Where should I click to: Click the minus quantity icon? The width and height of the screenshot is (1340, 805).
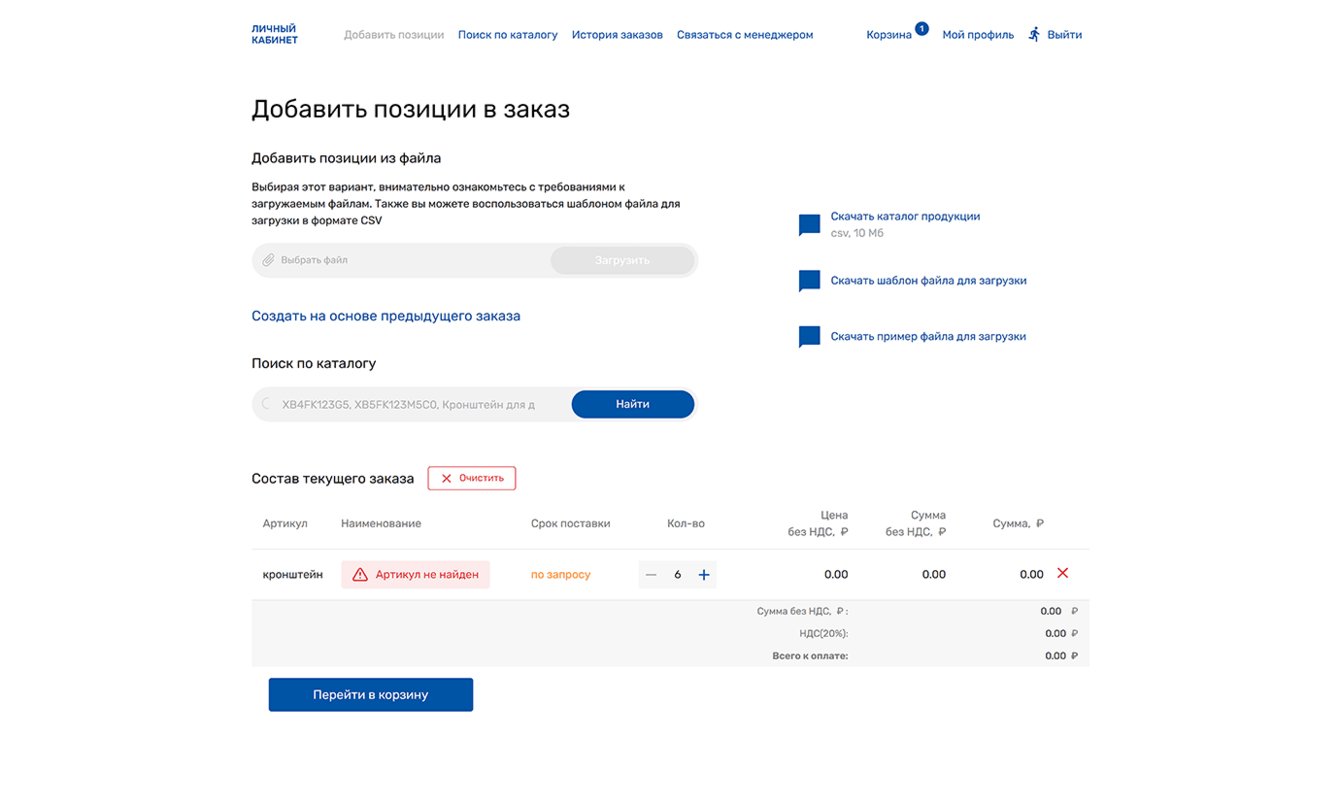pos(651,575)
